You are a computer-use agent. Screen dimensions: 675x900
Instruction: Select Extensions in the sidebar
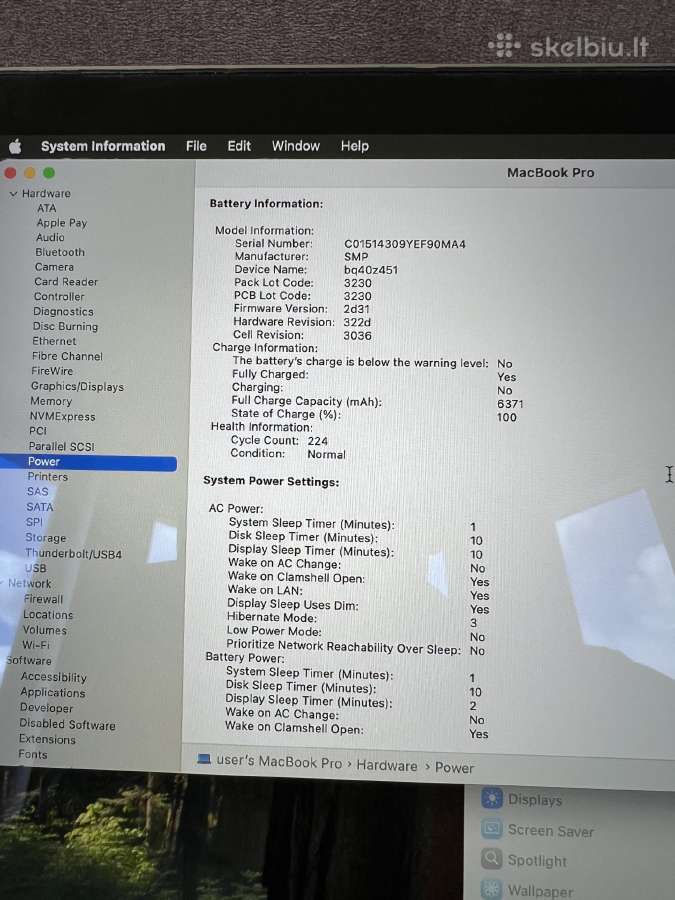(47, 739)
